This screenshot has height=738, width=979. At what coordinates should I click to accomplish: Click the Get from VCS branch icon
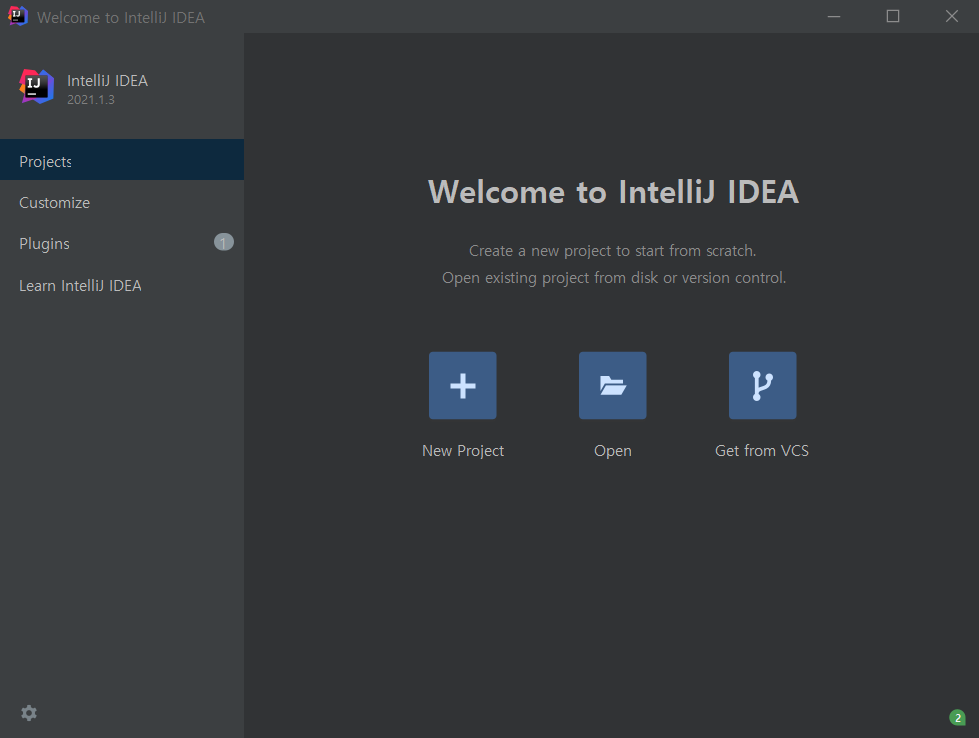[x=762, y=385]
